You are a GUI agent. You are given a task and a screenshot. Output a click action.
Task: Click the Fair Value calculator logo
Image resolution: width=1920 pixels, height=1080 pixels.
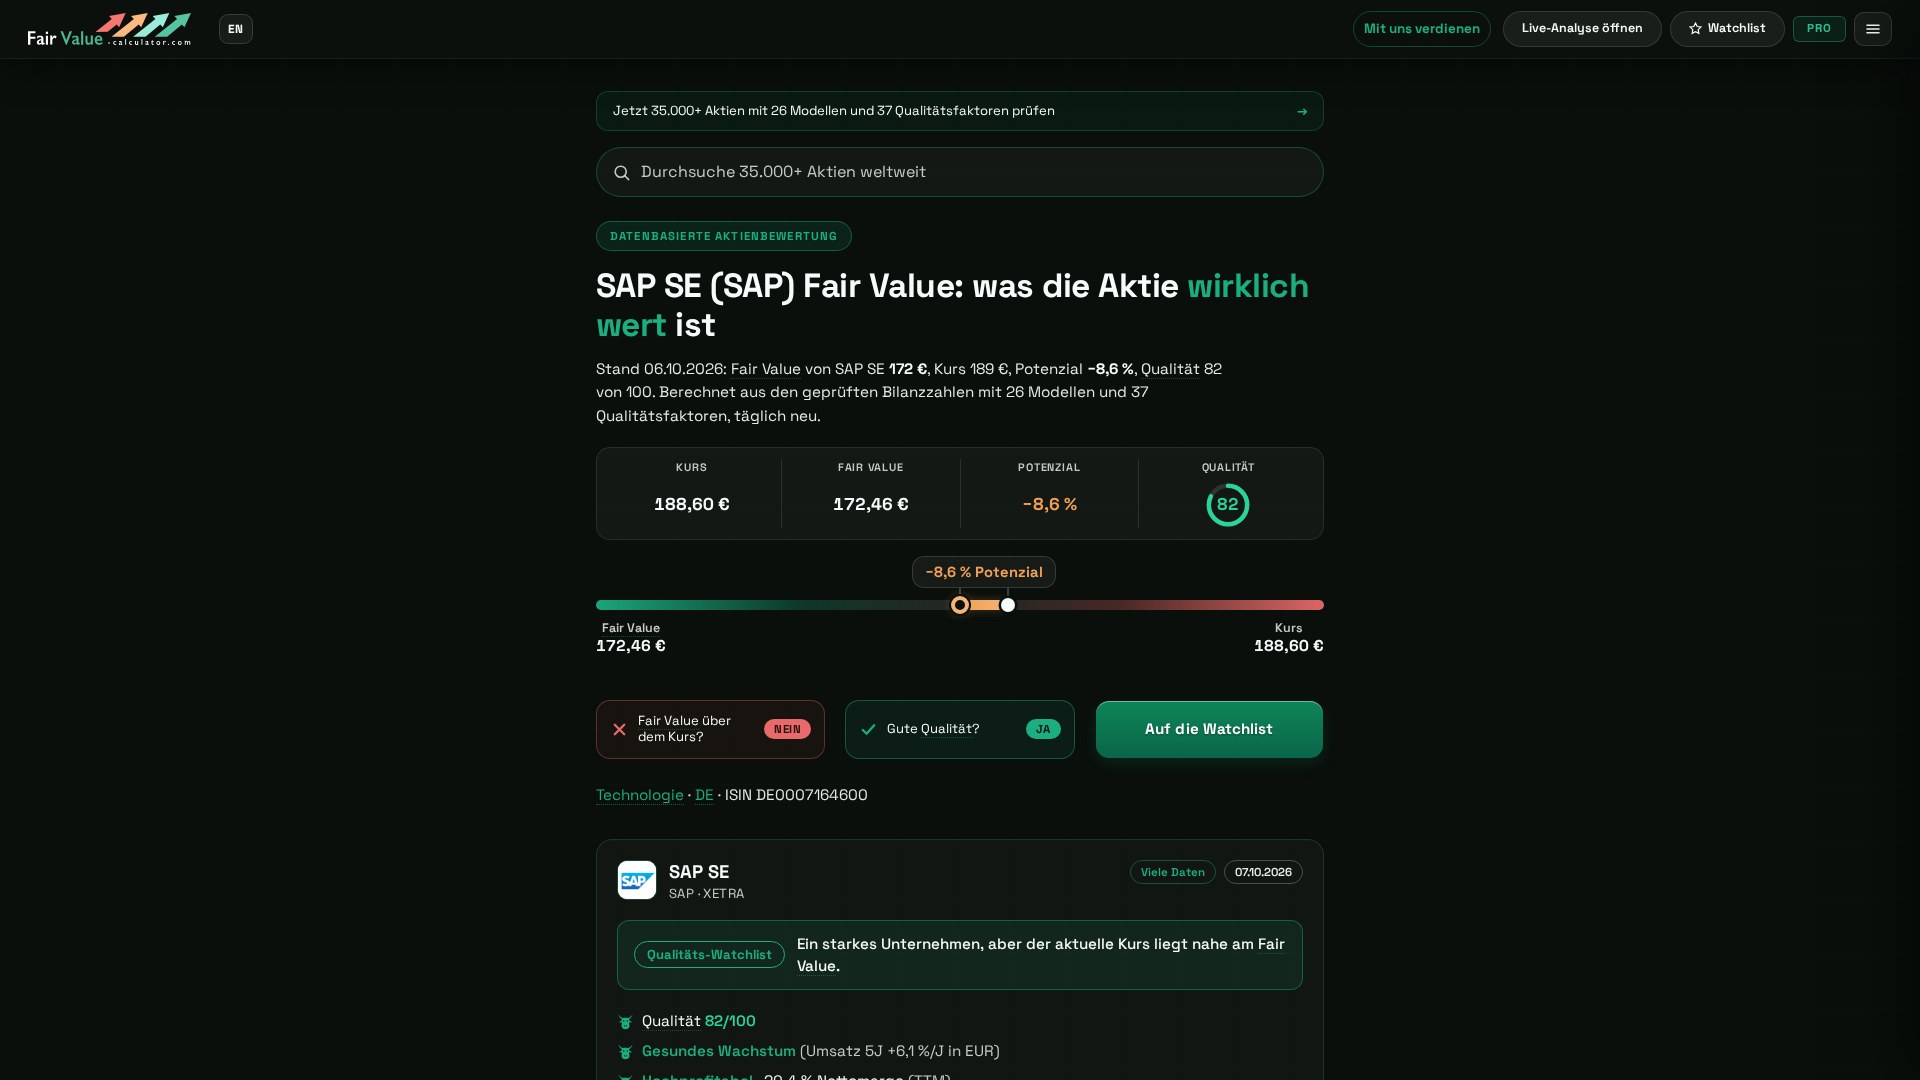109,29
